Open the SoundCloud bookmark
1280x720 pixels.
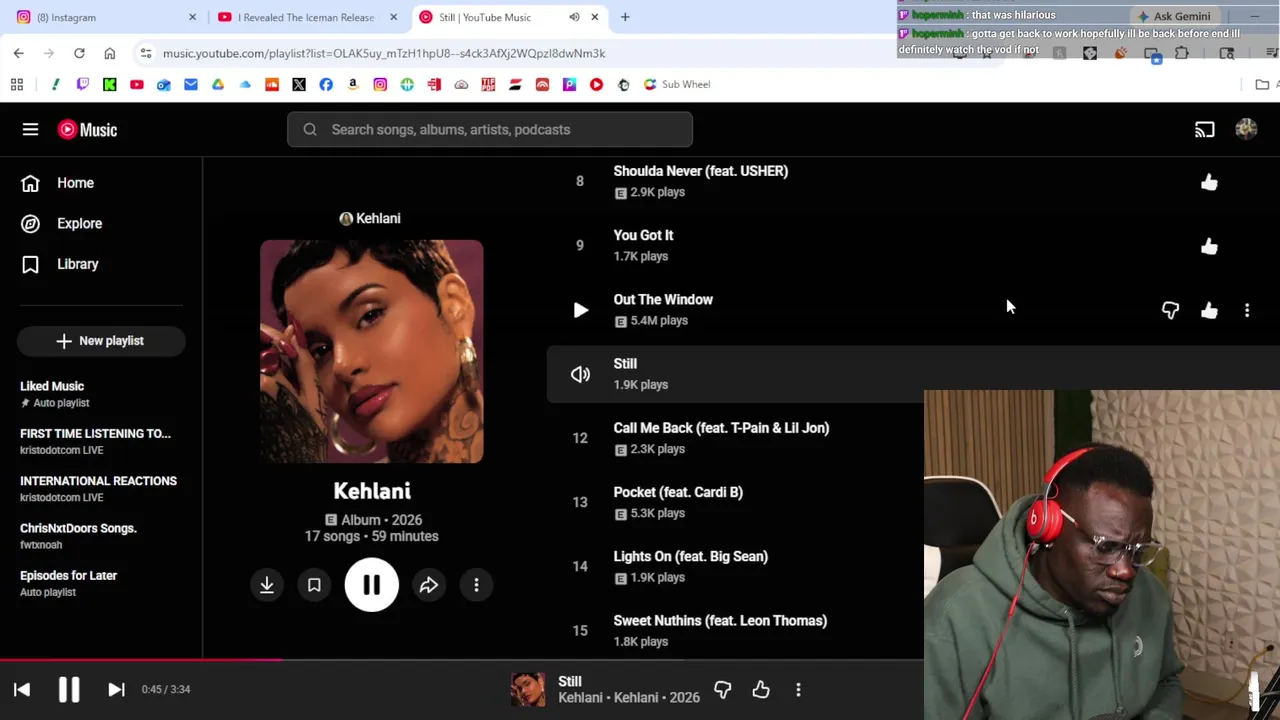pos(272,84)
